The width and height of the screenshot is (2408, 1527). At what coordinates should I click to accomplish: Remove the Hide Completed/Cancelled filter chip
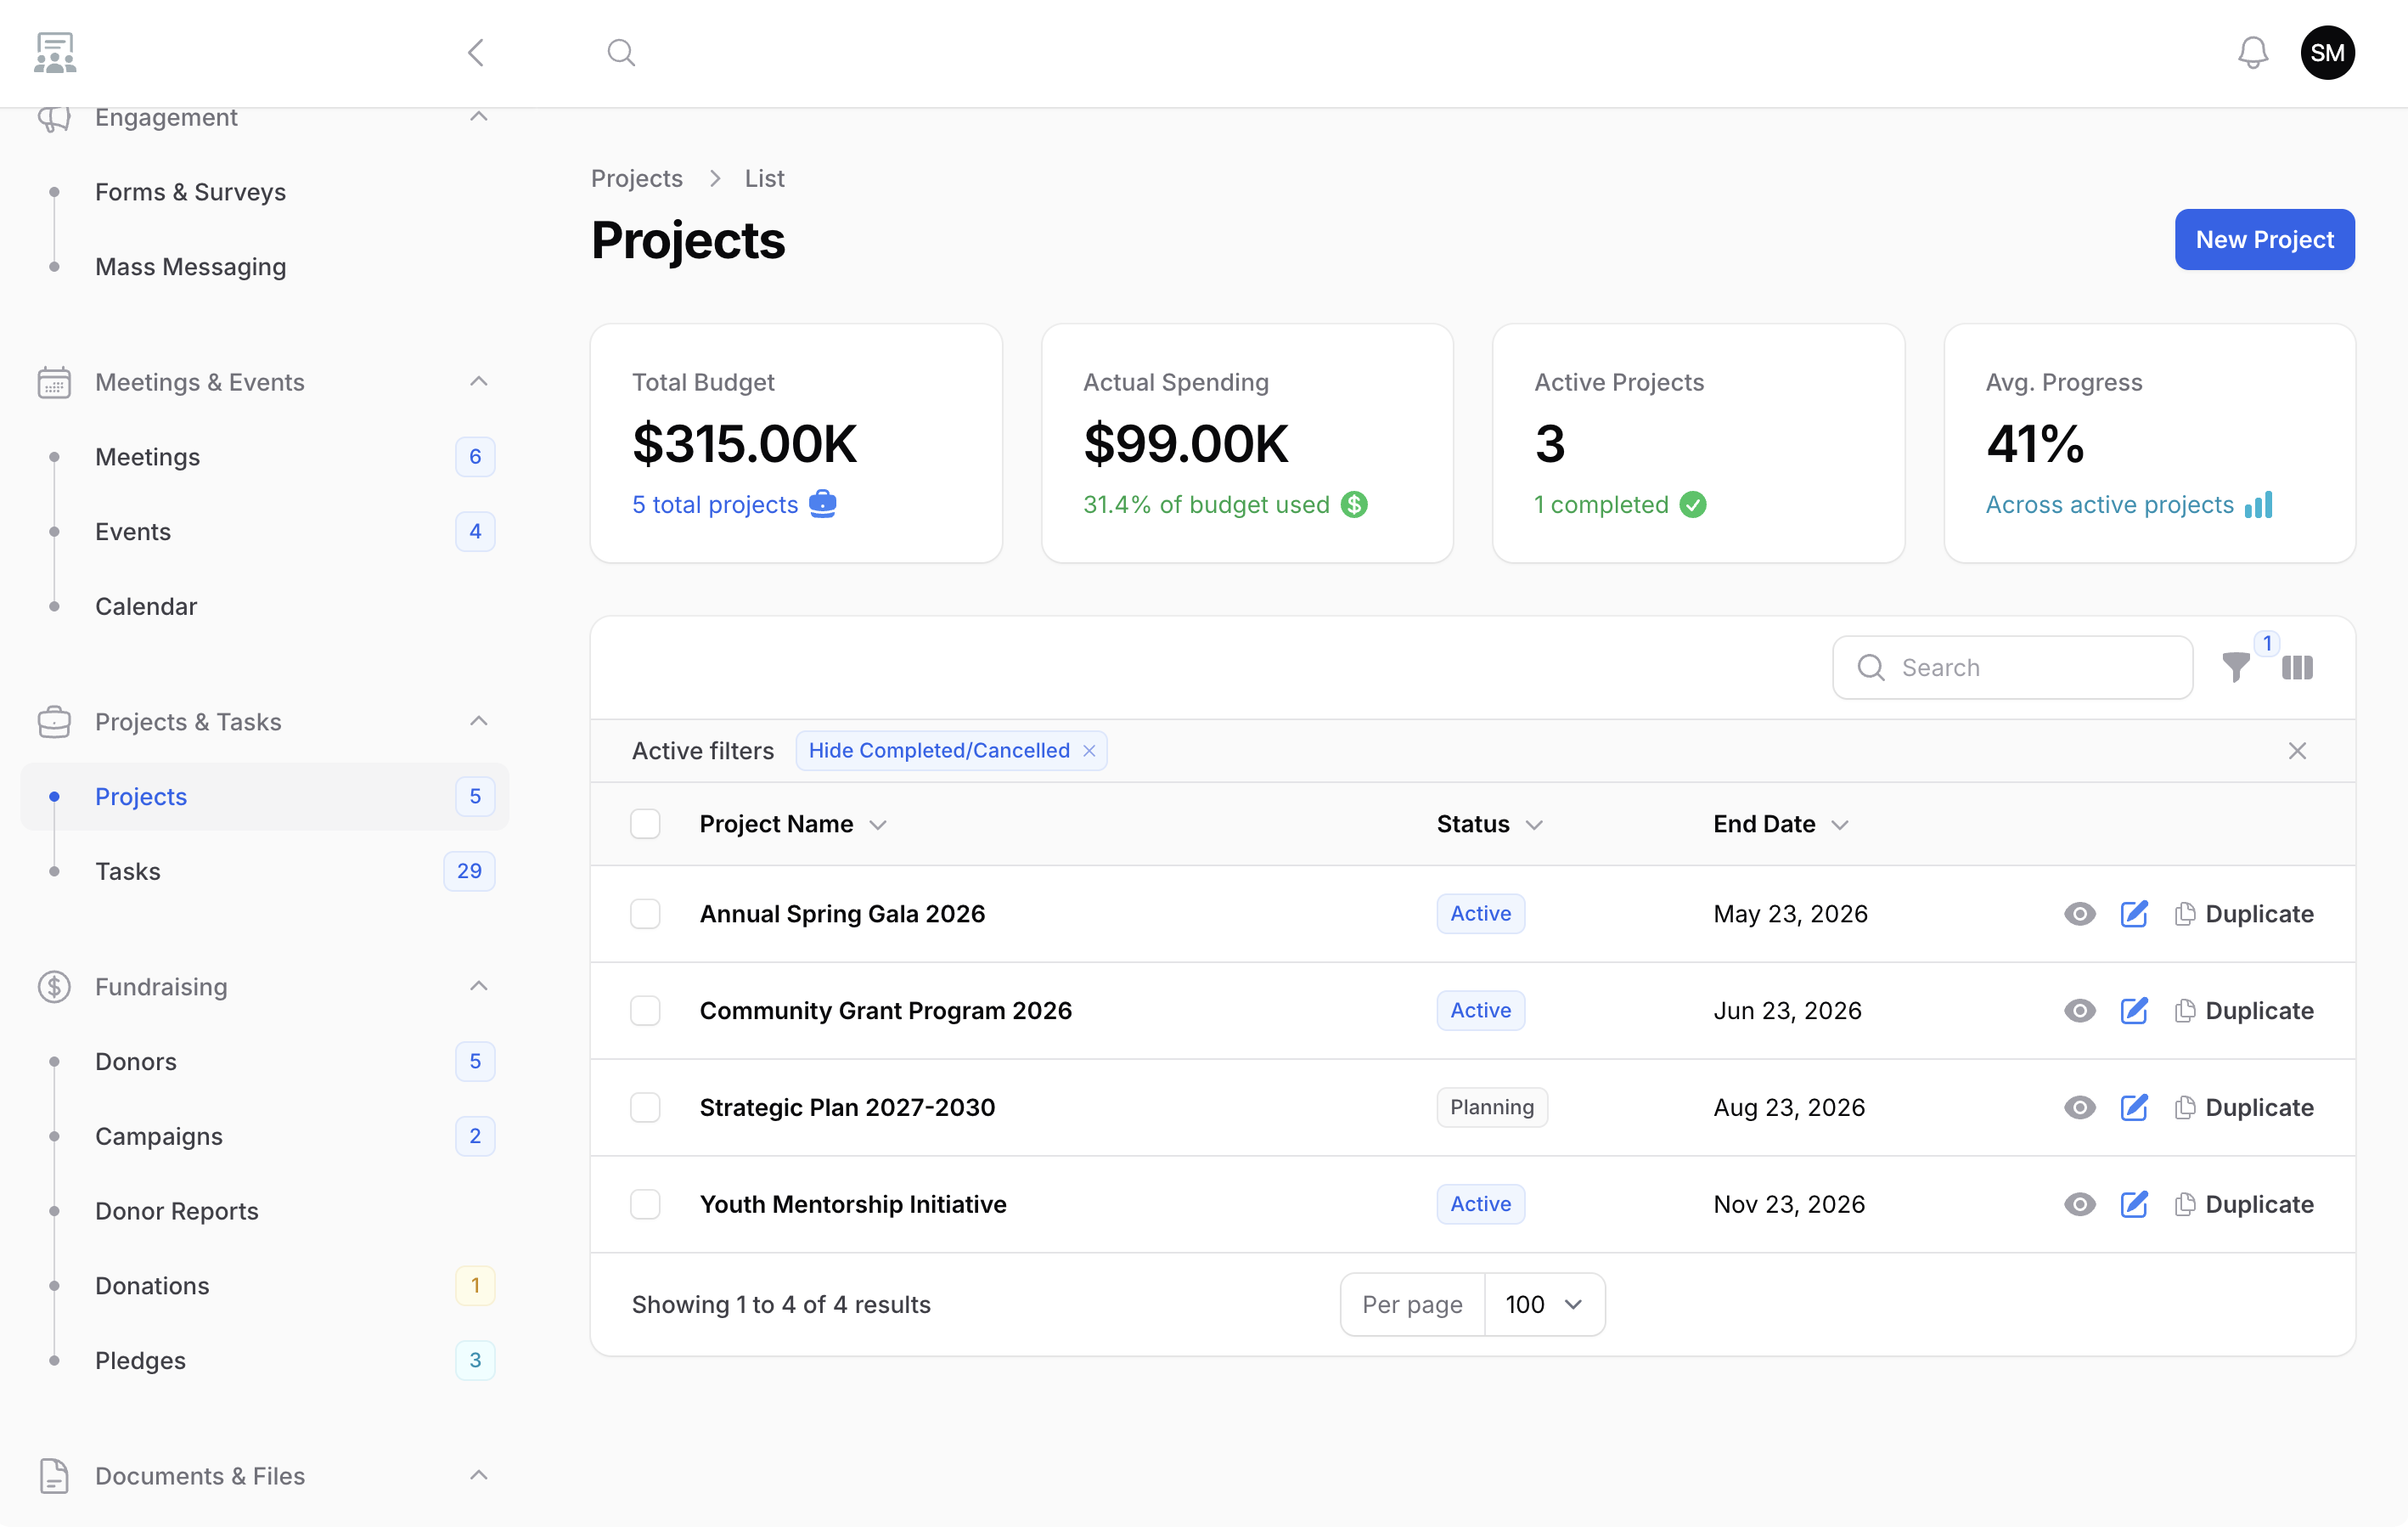pyautogui.click(x=1089, y=750)
